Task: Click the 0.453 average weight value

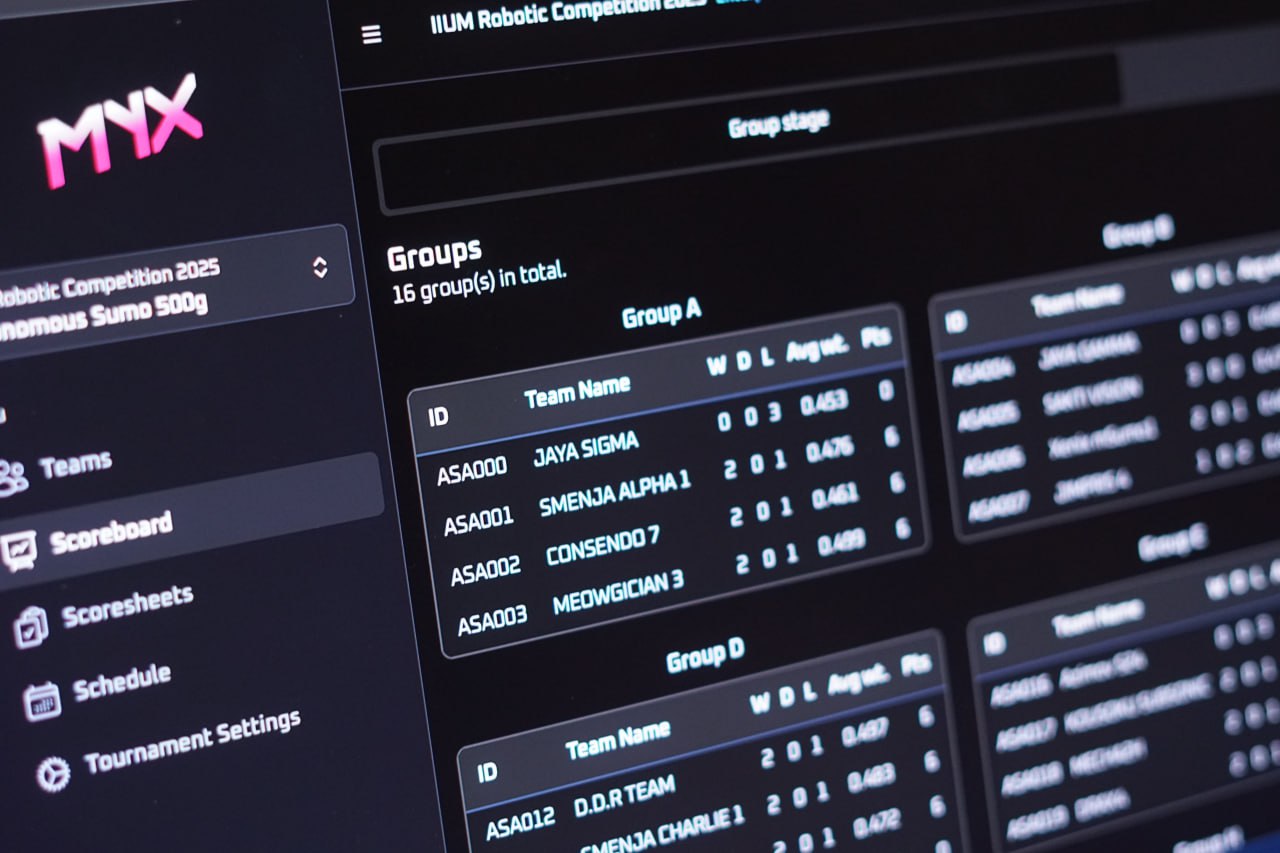Action: pyautogui.click(x=825, y=402)
